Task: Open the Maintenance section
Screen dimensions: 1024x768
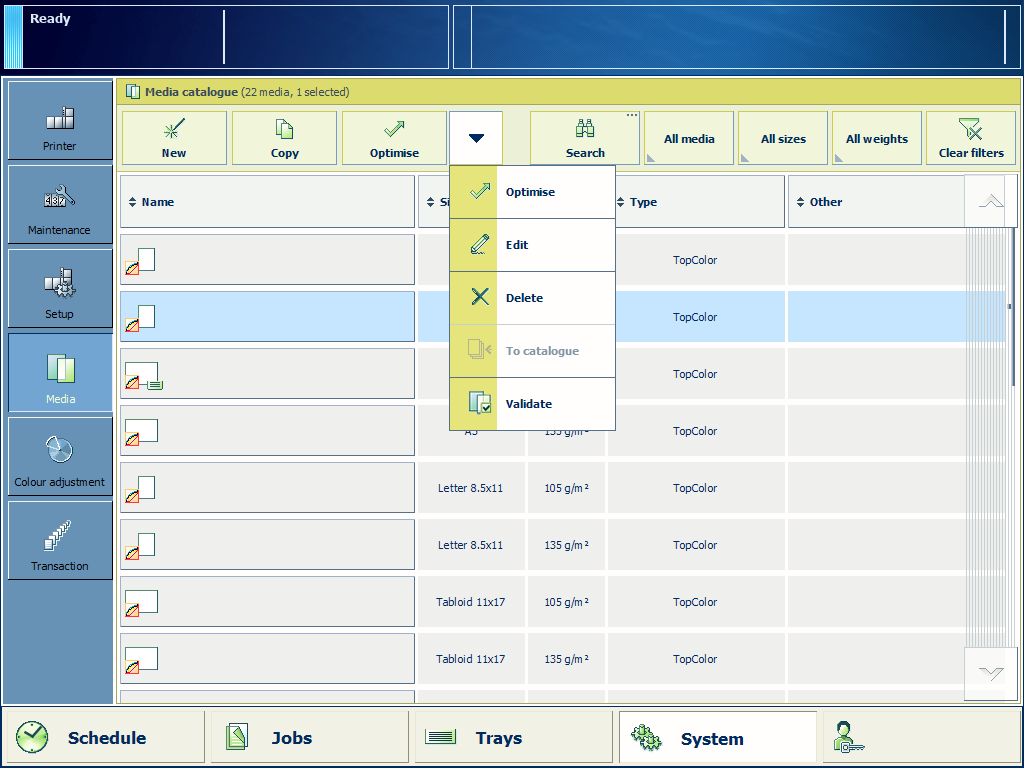Action: point(60,204)
